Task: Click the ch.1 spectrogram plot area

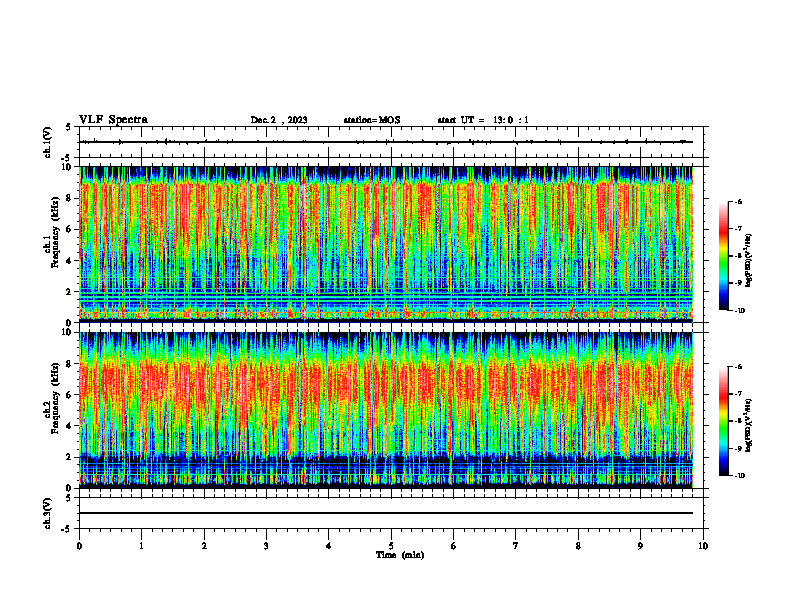Action: 386,244
